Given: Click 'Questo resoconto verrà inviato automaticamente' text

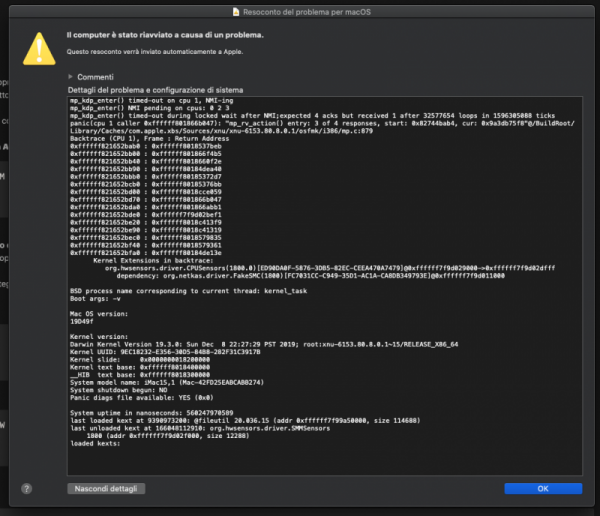Looking at the screenshot, I should coord(155,52).
